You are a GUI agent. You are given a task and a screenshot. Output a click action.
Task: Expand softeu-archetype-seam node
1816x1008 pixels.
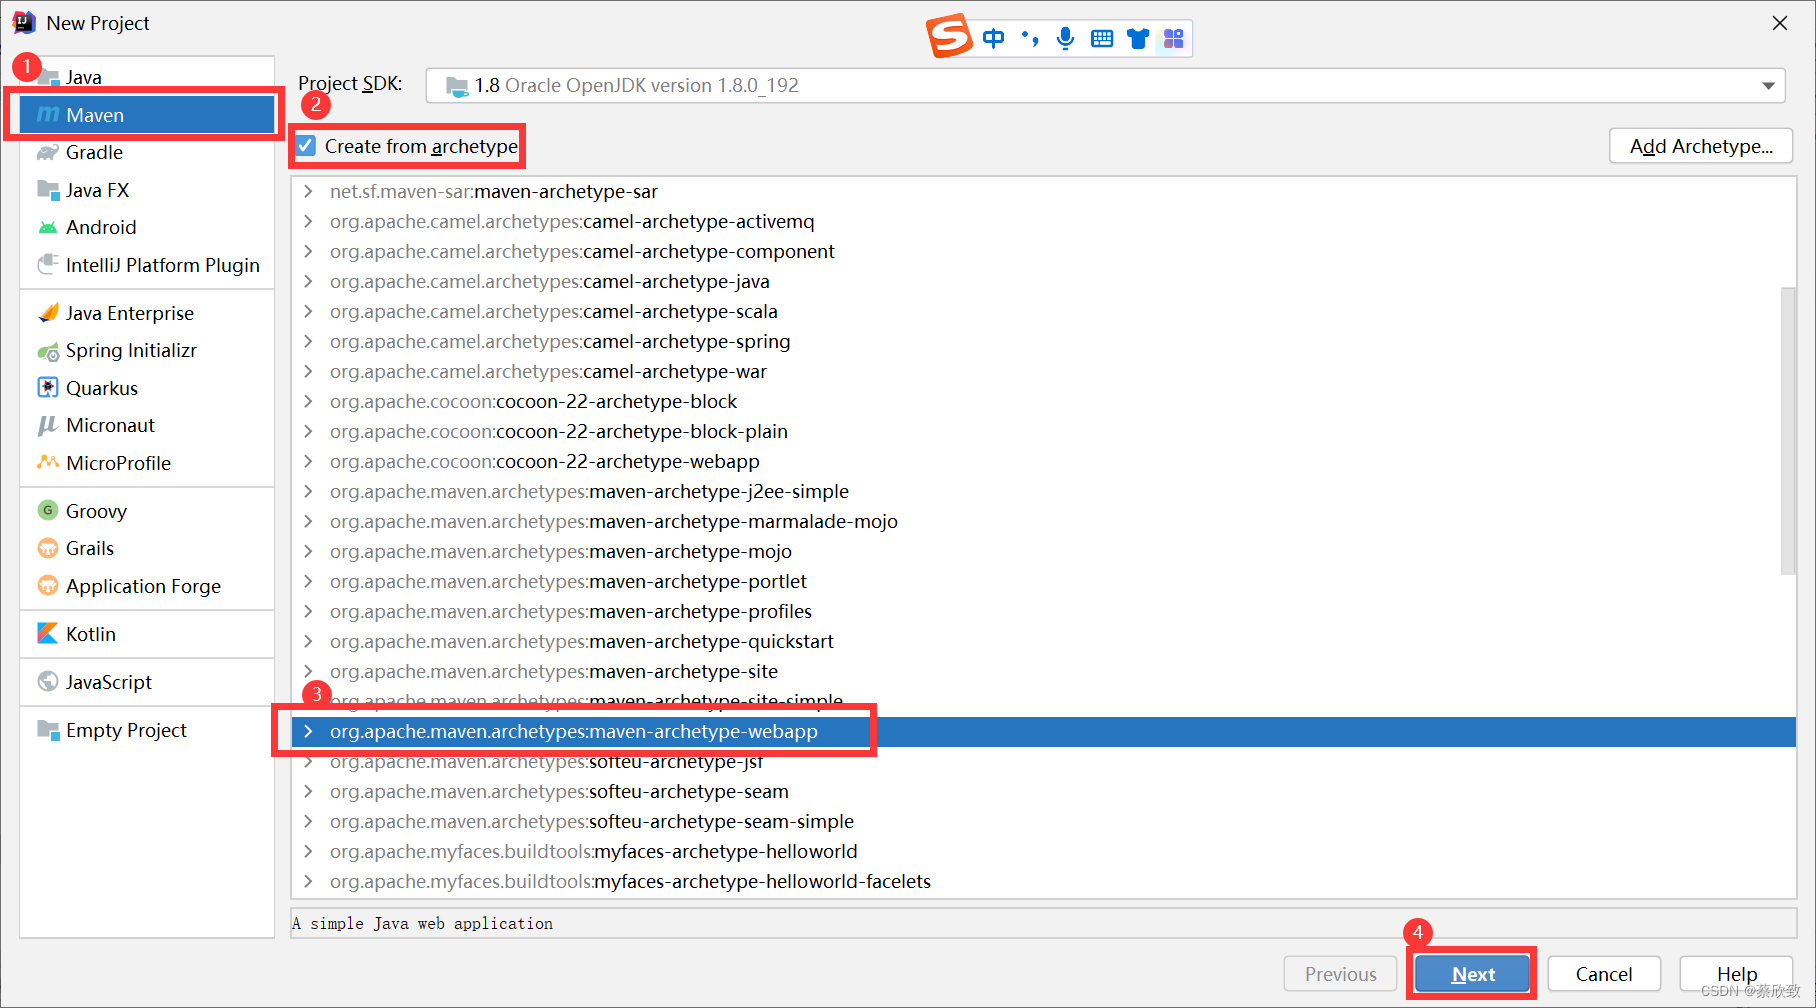[308, 791]
